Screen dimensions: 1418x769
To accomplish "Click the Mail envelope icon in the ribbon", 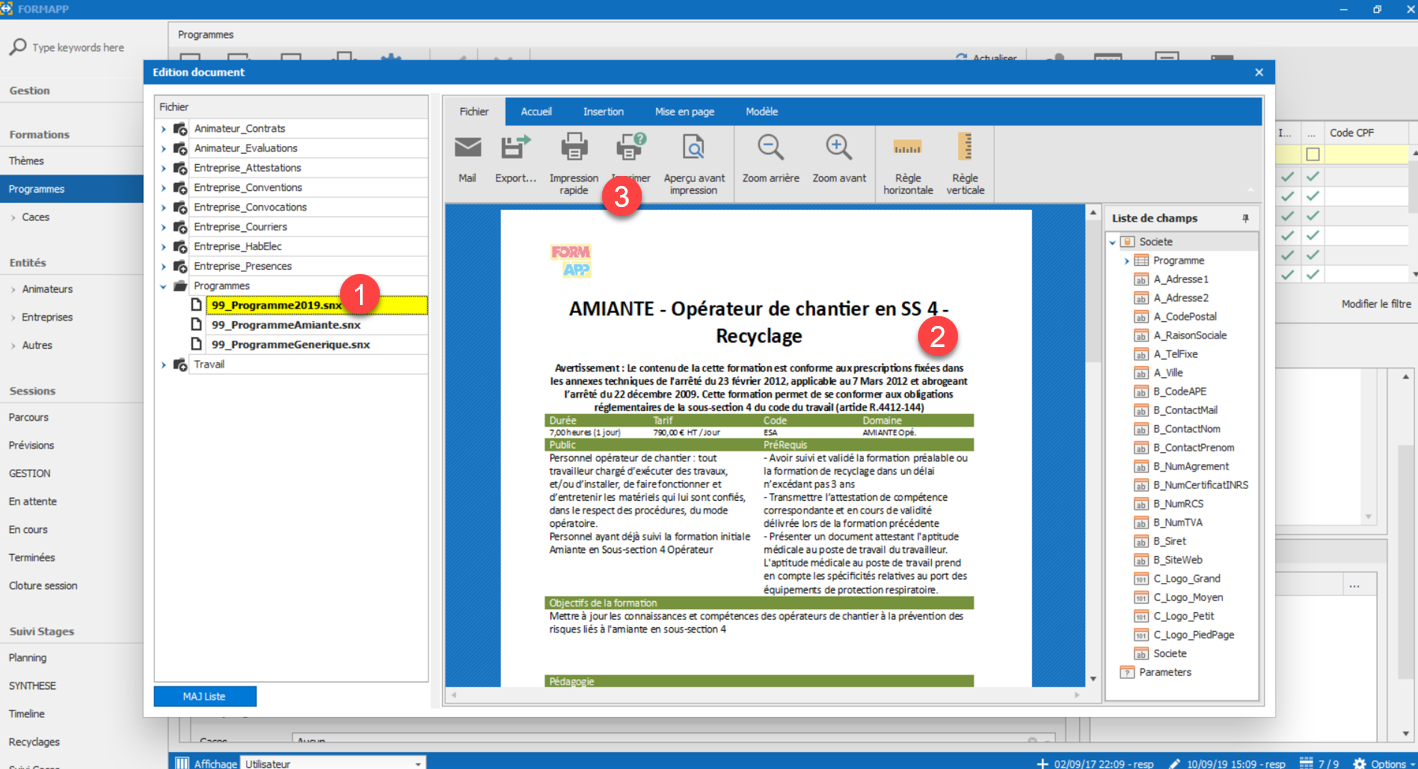I will 467,148.
